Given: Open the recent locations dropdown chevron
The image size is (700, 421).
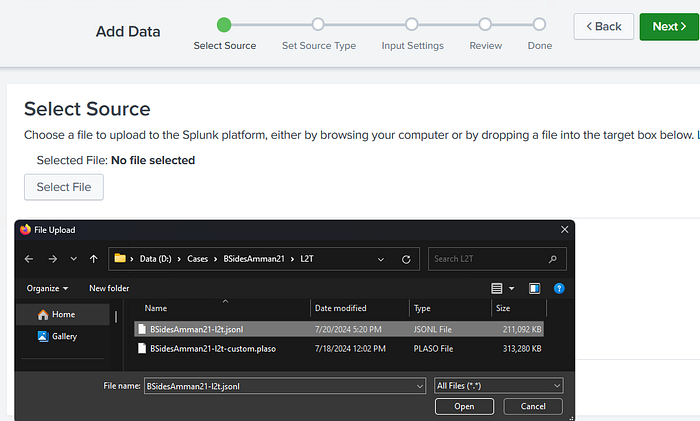Looking at the screenshot, I should coord(74,259).
